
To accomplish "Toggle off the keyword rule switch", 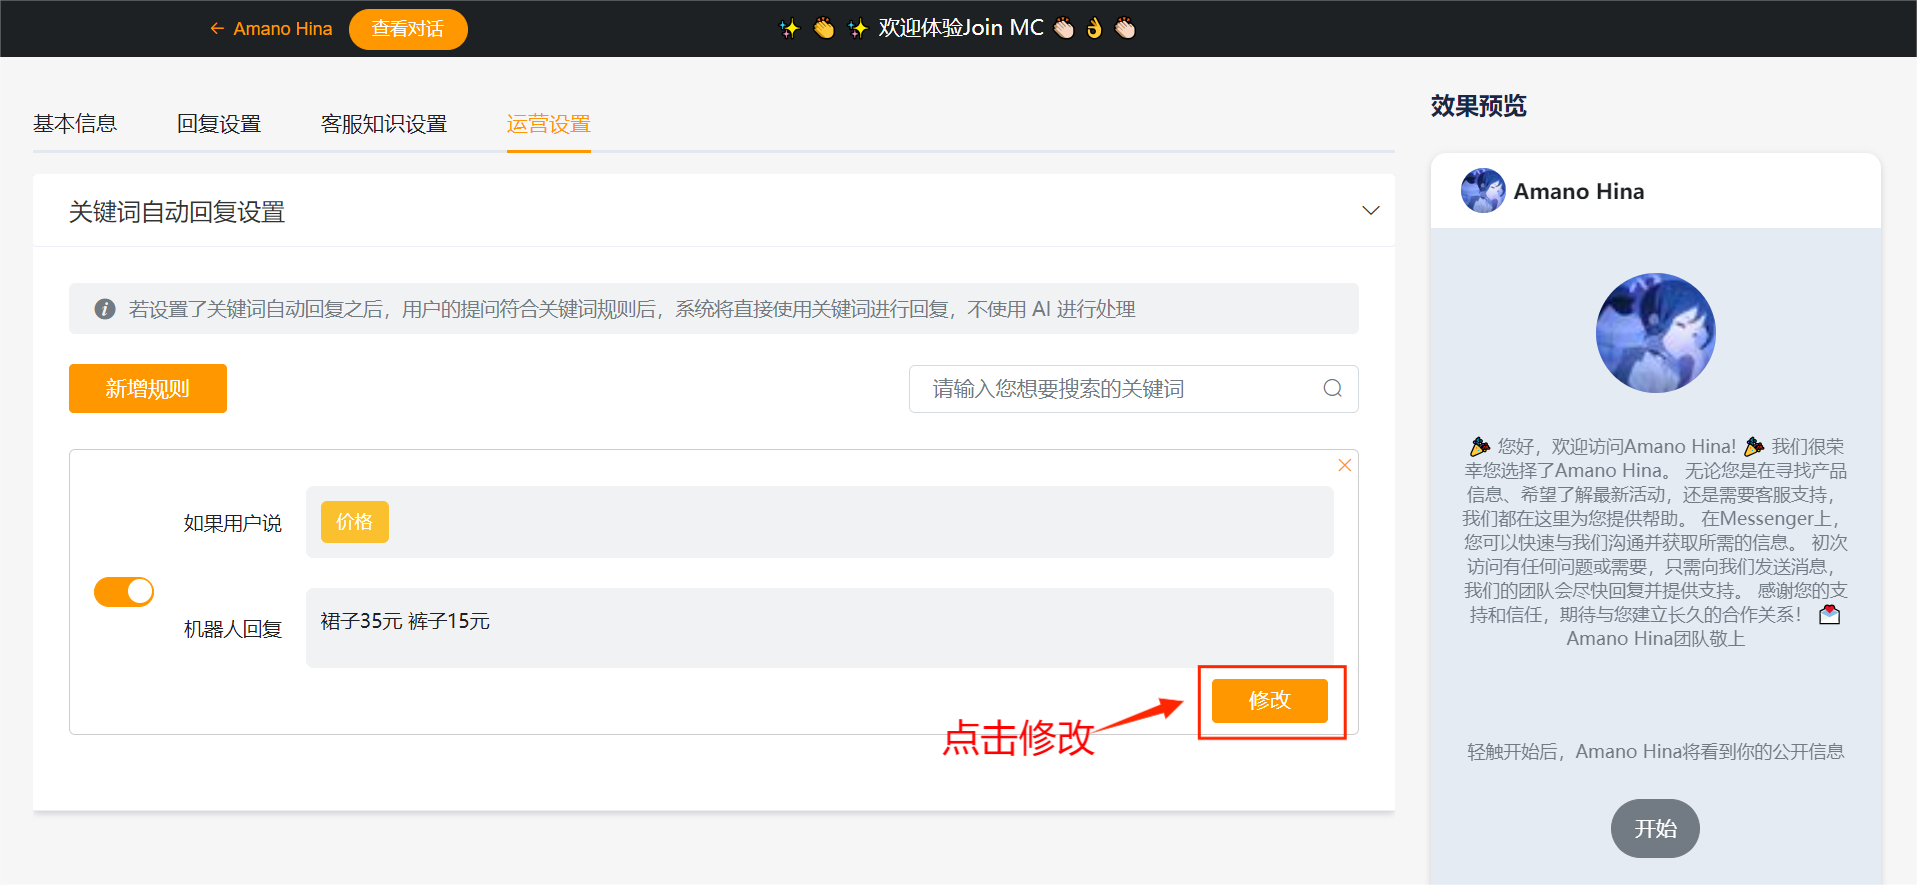I will 124,592.
